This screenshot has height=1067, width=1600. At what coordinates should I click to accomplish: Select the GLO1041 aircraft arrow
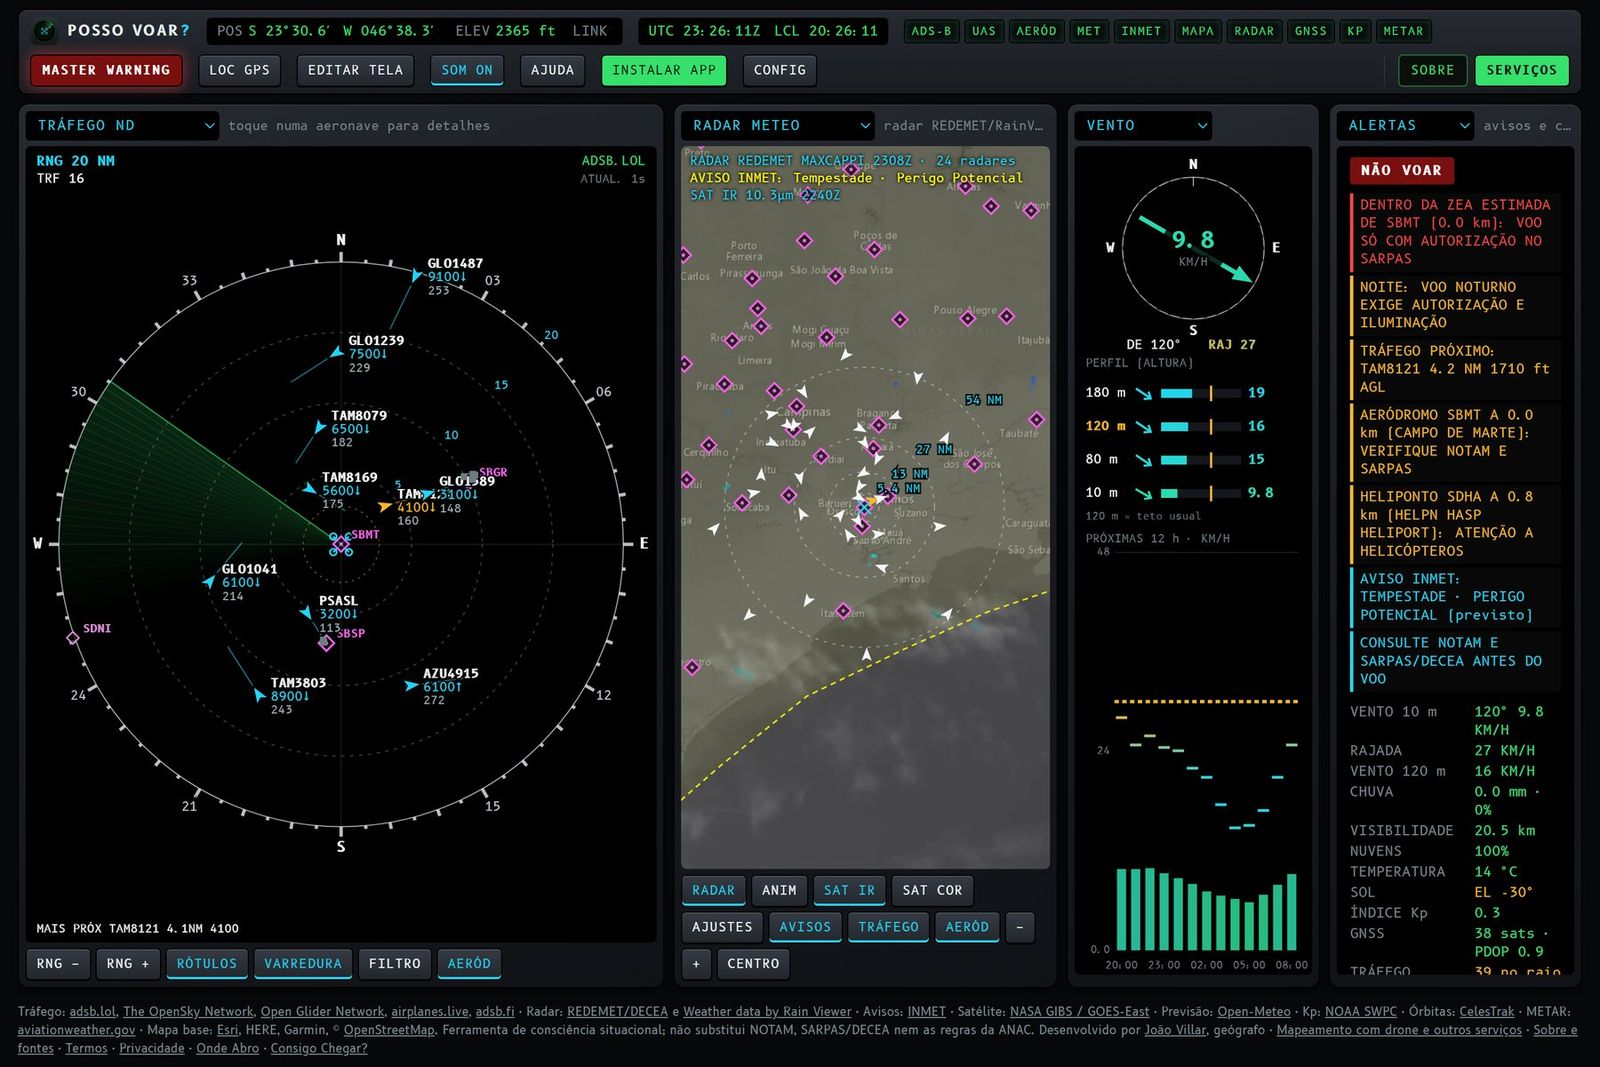coord(209,581)
